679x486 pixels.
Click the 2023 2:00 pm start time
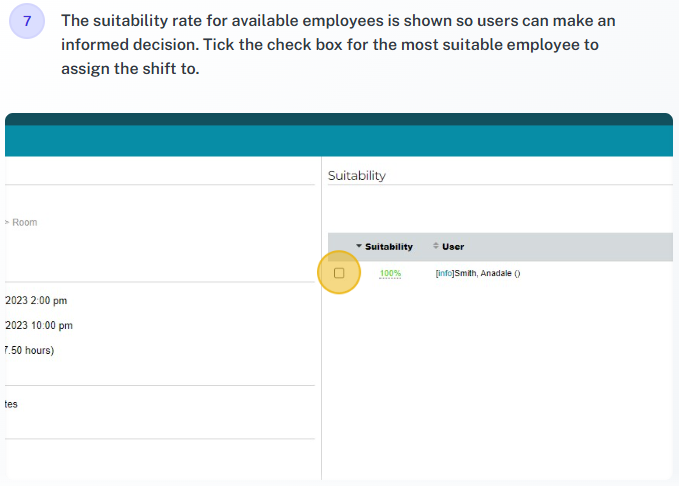point(36,301)
